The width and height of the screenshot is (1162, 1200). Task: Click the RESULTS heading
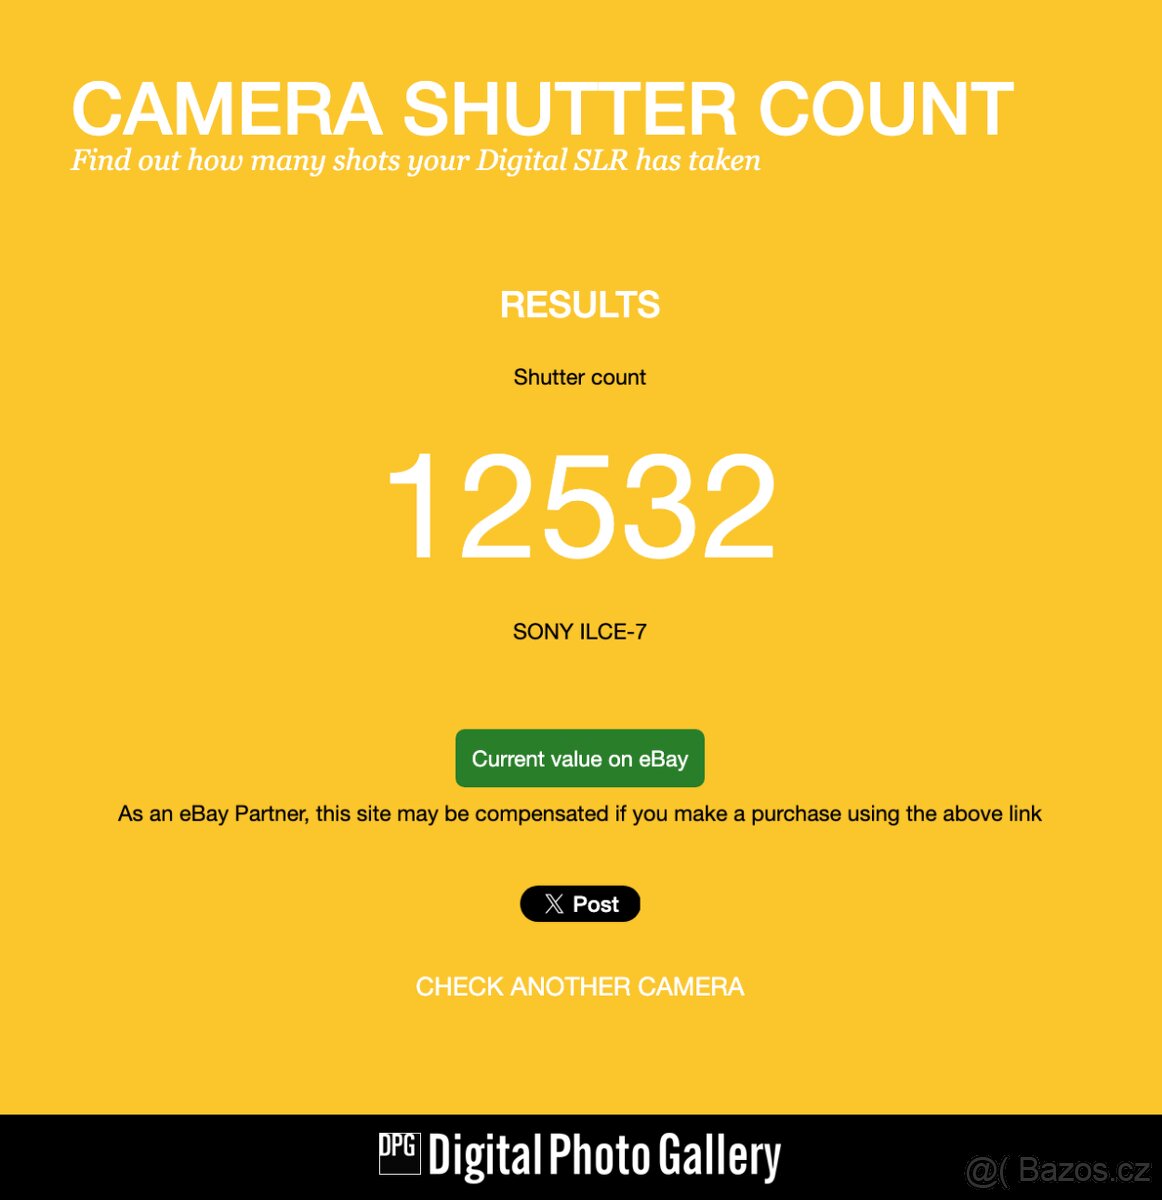click(x=580, y=305)
